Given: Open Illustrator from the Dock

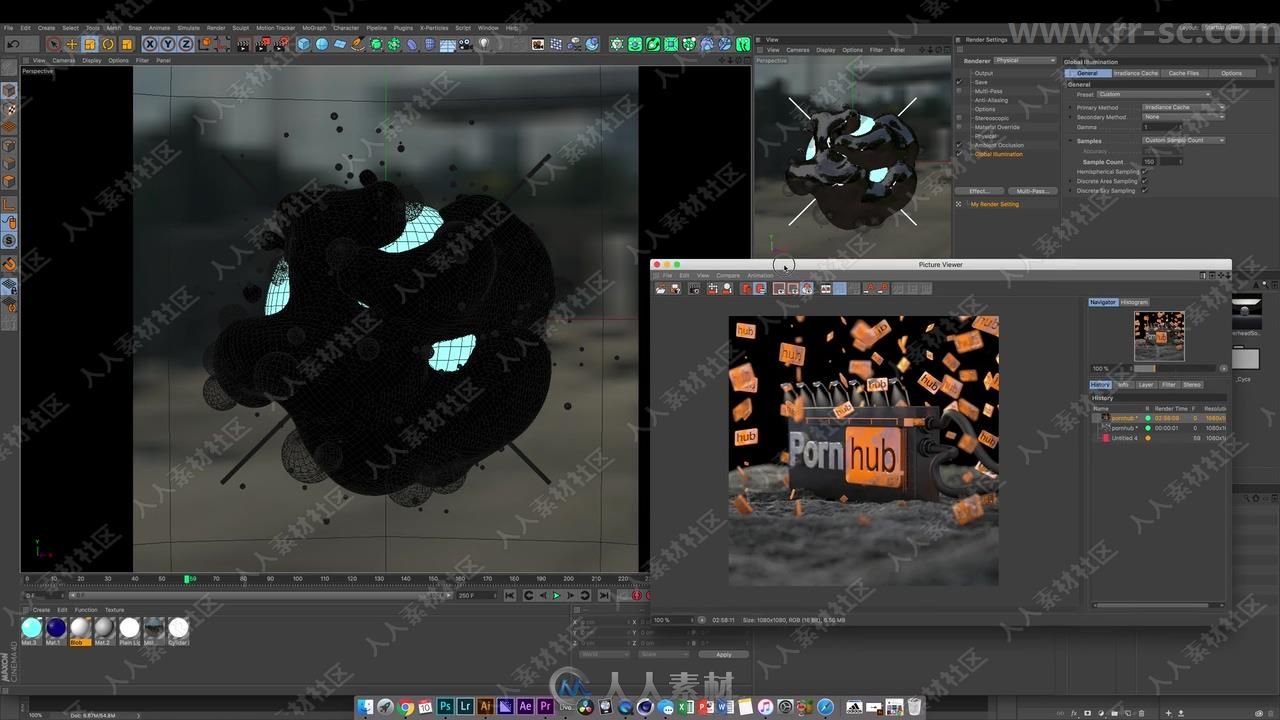Looking at the screenshot, I should pos(485,707).
